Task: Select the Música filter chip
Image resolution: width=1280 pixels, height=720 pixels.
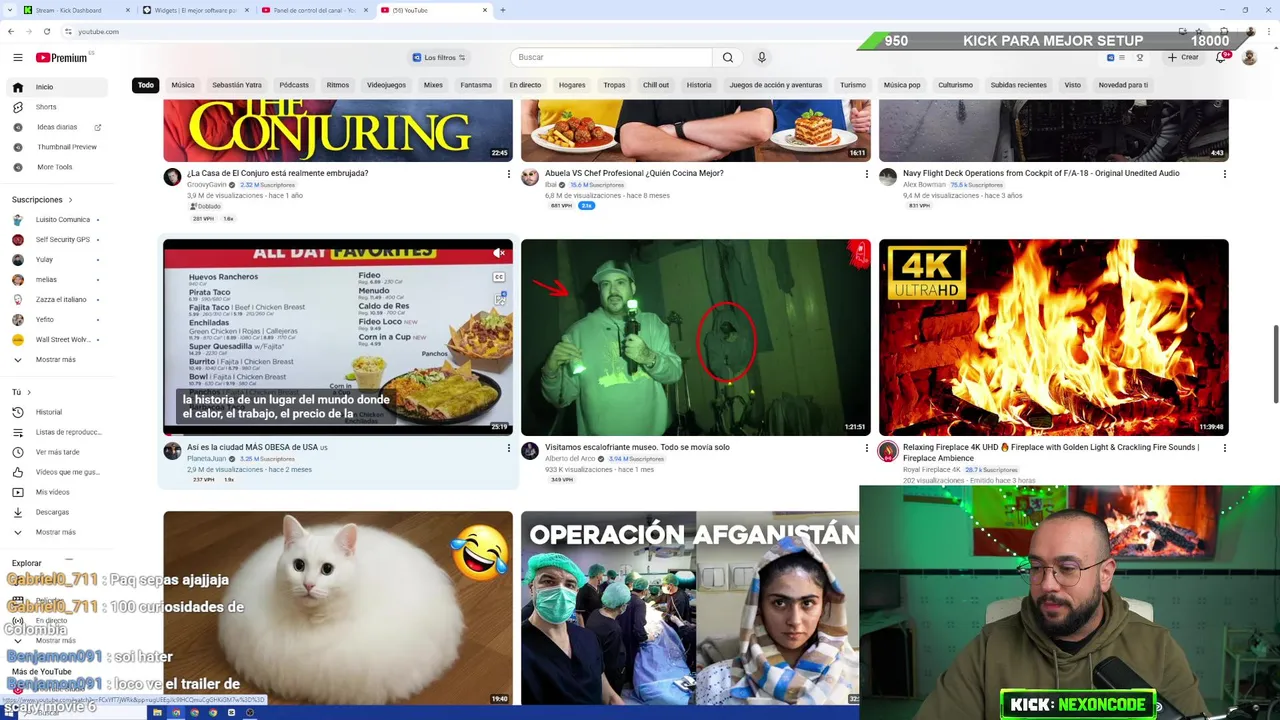Action: pos(183,85)
